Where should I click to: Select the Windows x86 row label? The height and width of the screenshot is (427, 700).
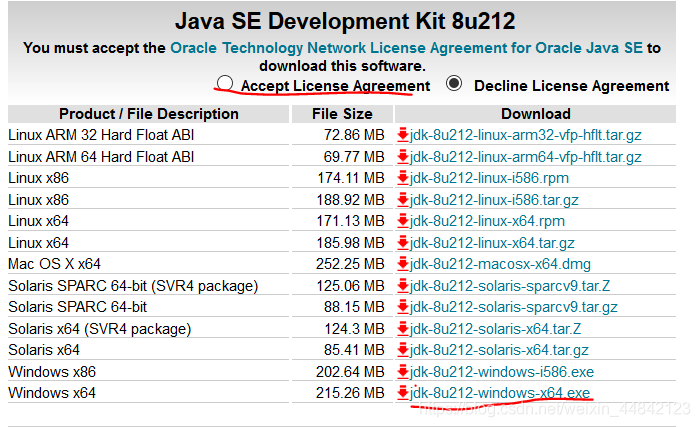(x=52, y=372)
